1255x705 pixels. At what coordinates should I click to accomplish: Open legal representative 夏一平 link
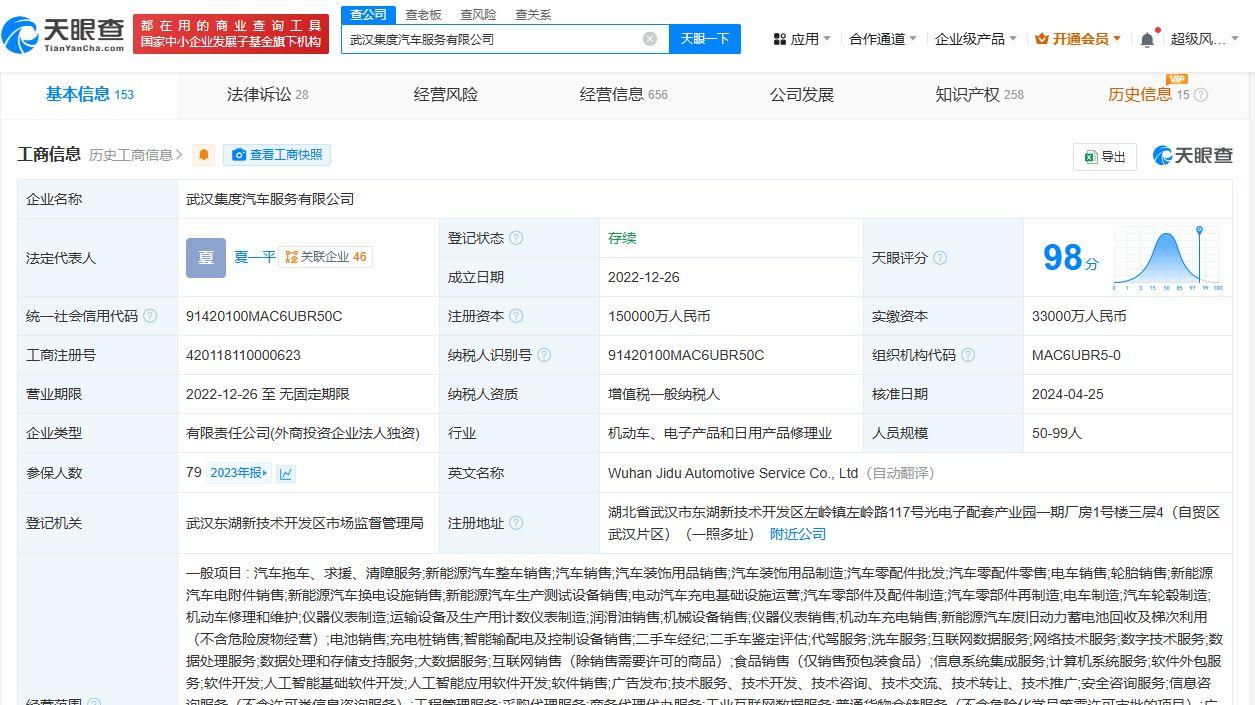pyautogui.click(x=254, y=257)
